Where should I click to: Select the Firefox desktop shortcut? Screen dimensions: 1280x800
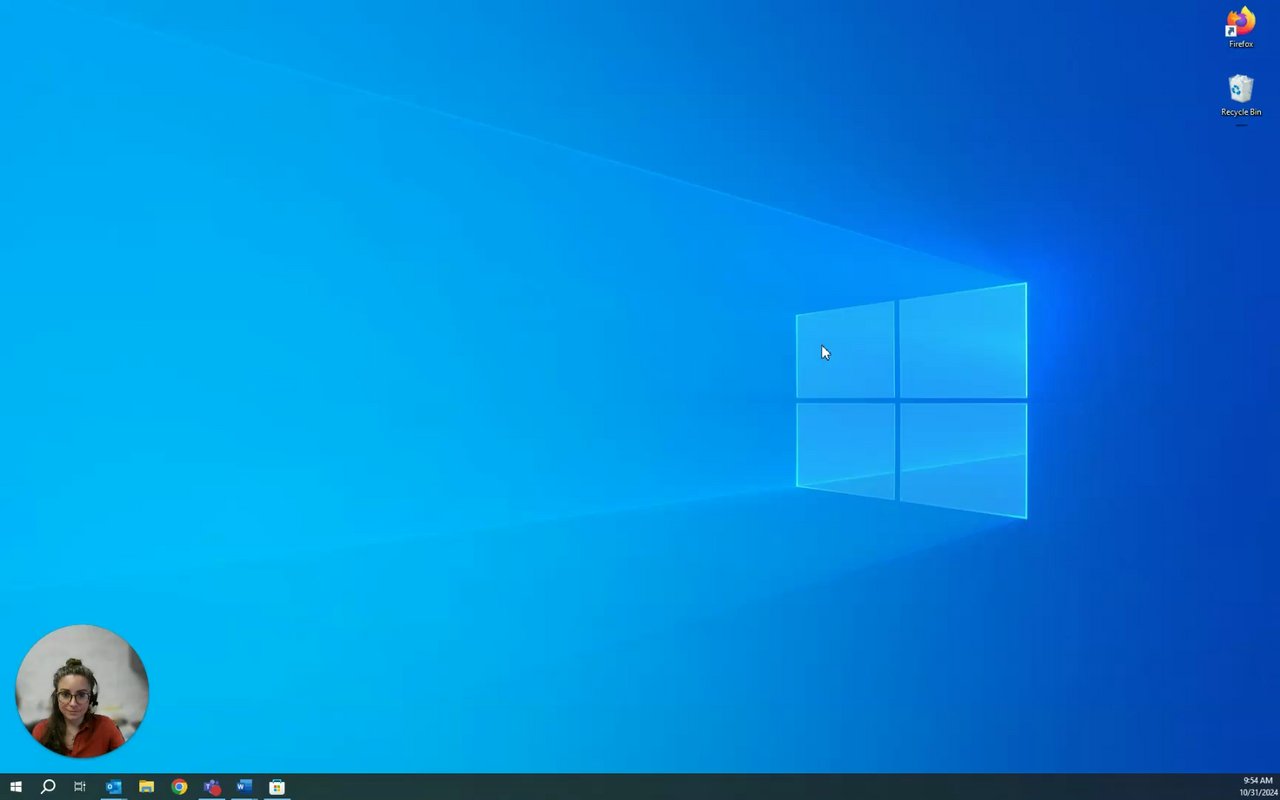[1241, 27]
